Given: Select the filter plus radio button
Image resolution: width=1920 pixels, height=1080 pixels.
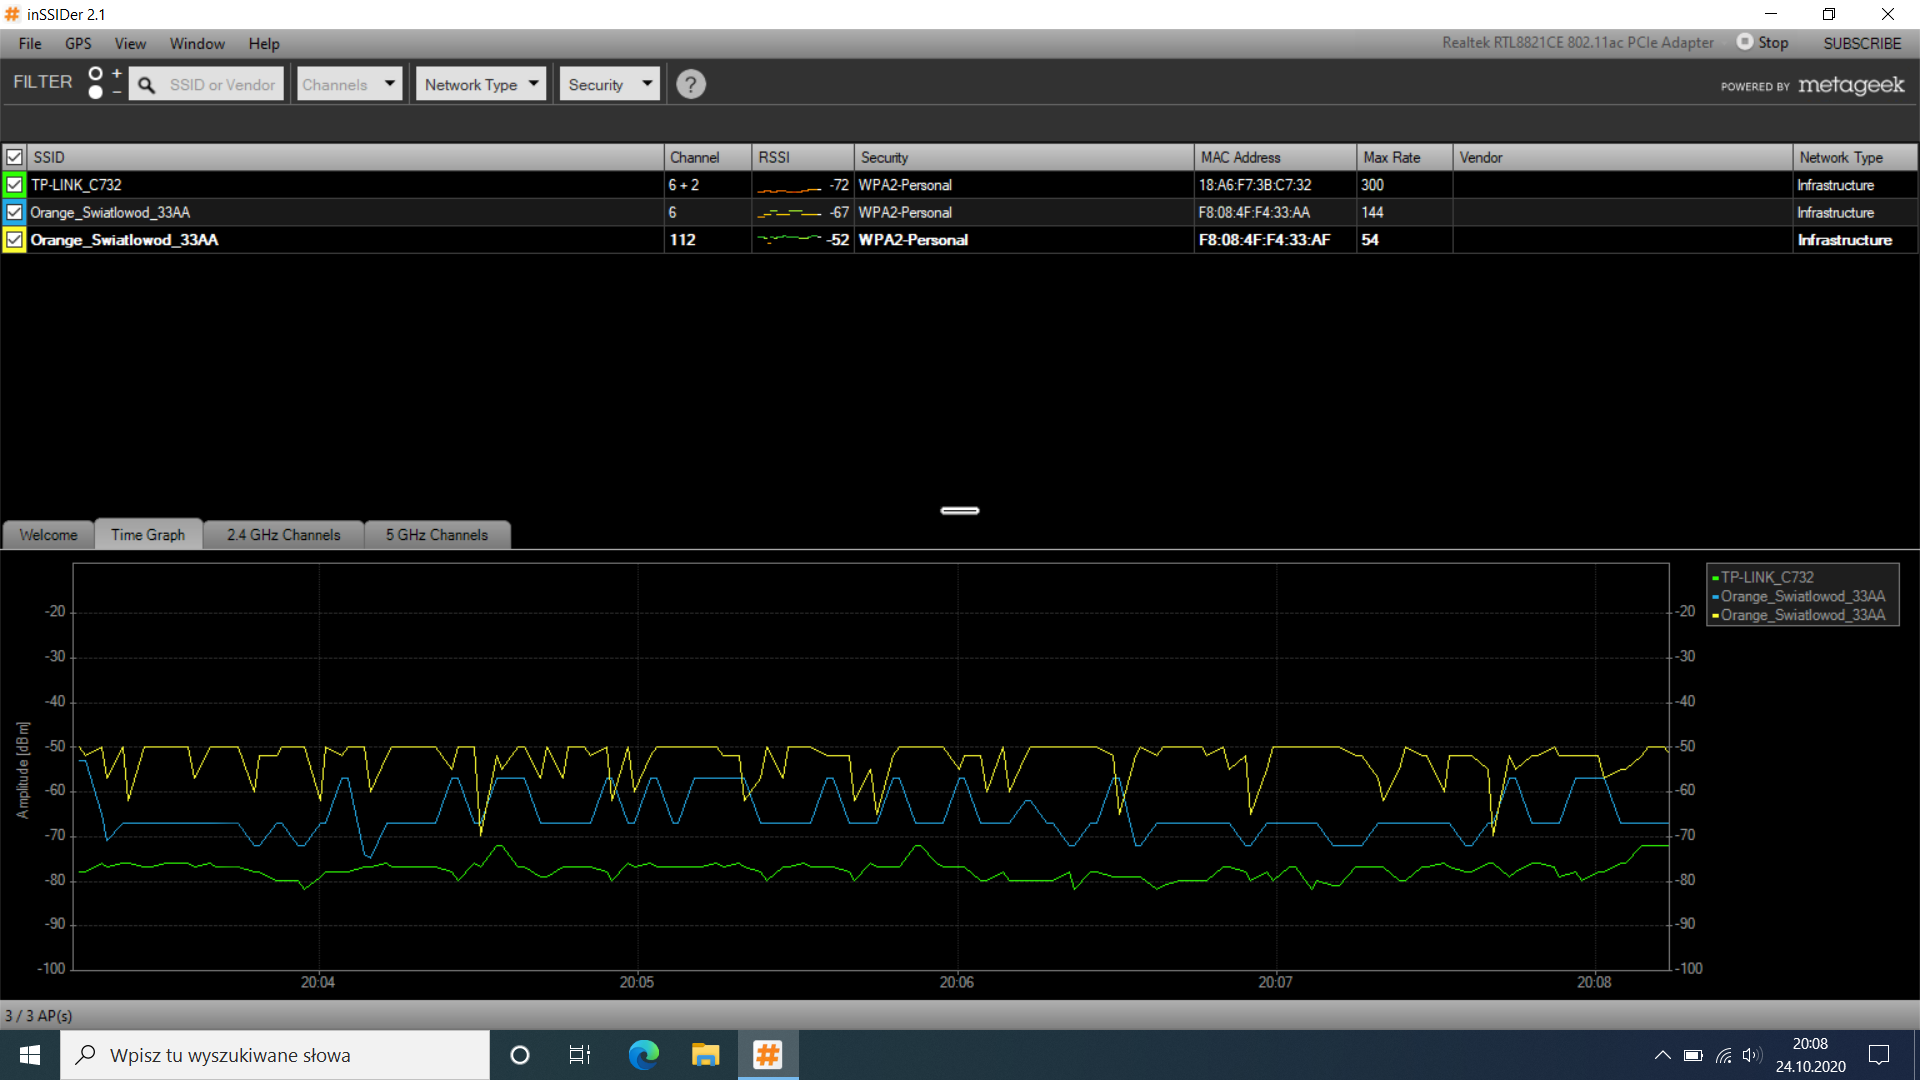Looking at the screenshot, I should pos(96,74).
